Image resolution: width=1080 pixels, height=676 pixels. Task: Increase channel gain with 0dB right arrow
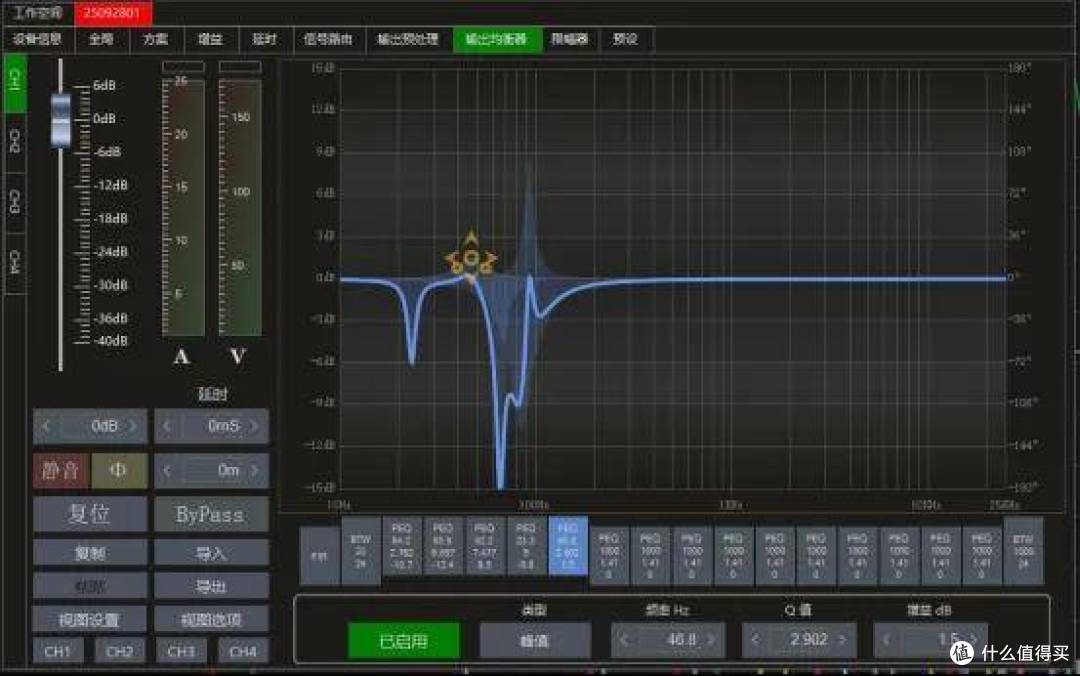tap(133, 427)
